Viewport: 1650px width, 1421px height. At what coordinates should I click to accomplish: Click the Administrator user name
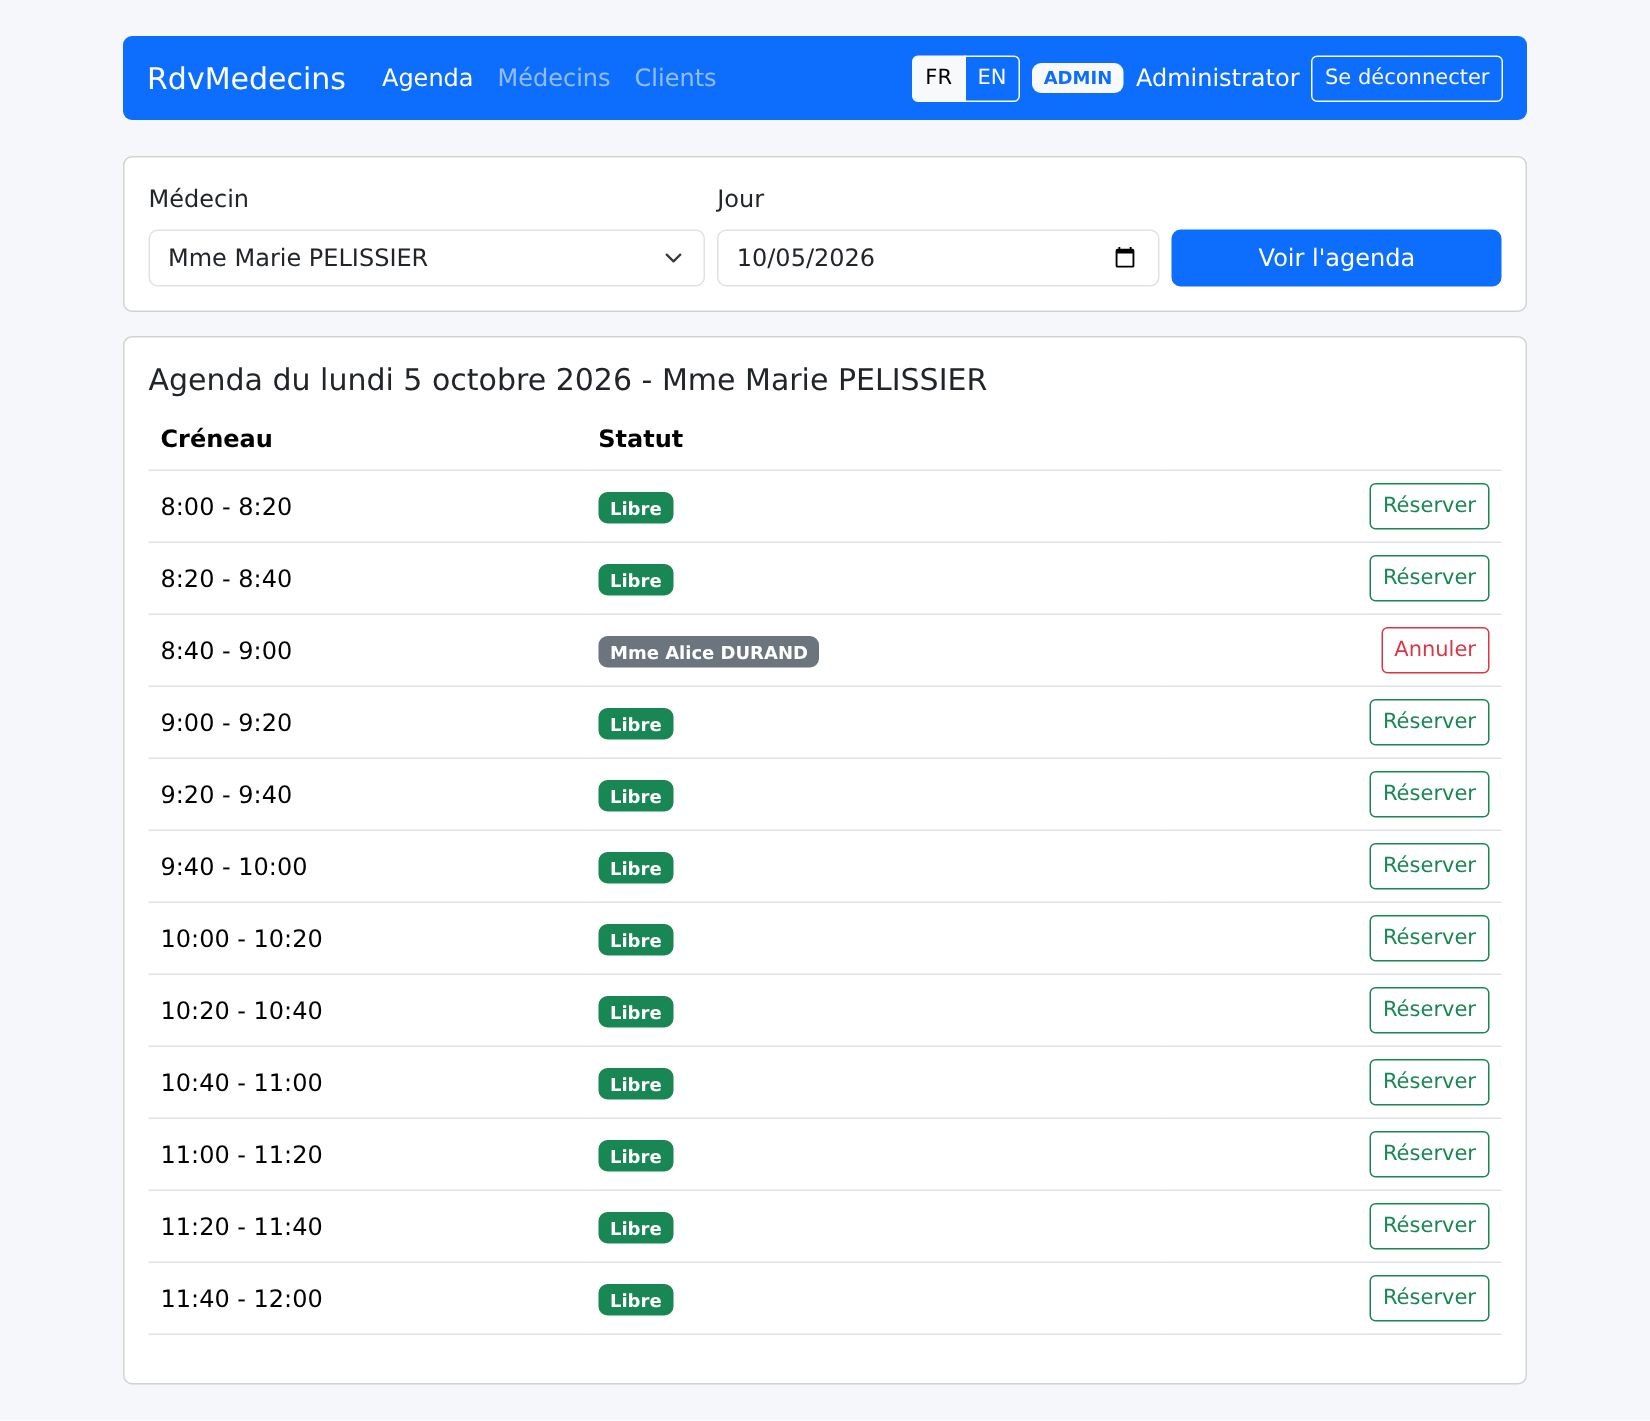click(1217, 78)
